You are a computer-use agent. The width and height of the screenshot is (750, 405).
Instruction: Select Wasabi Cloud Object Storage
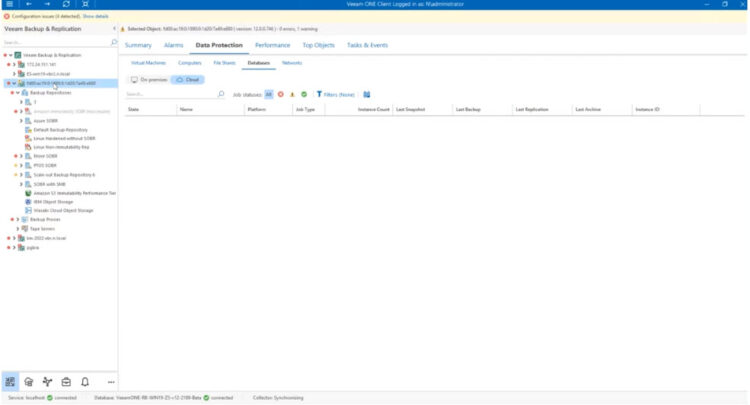pos(63,210)
